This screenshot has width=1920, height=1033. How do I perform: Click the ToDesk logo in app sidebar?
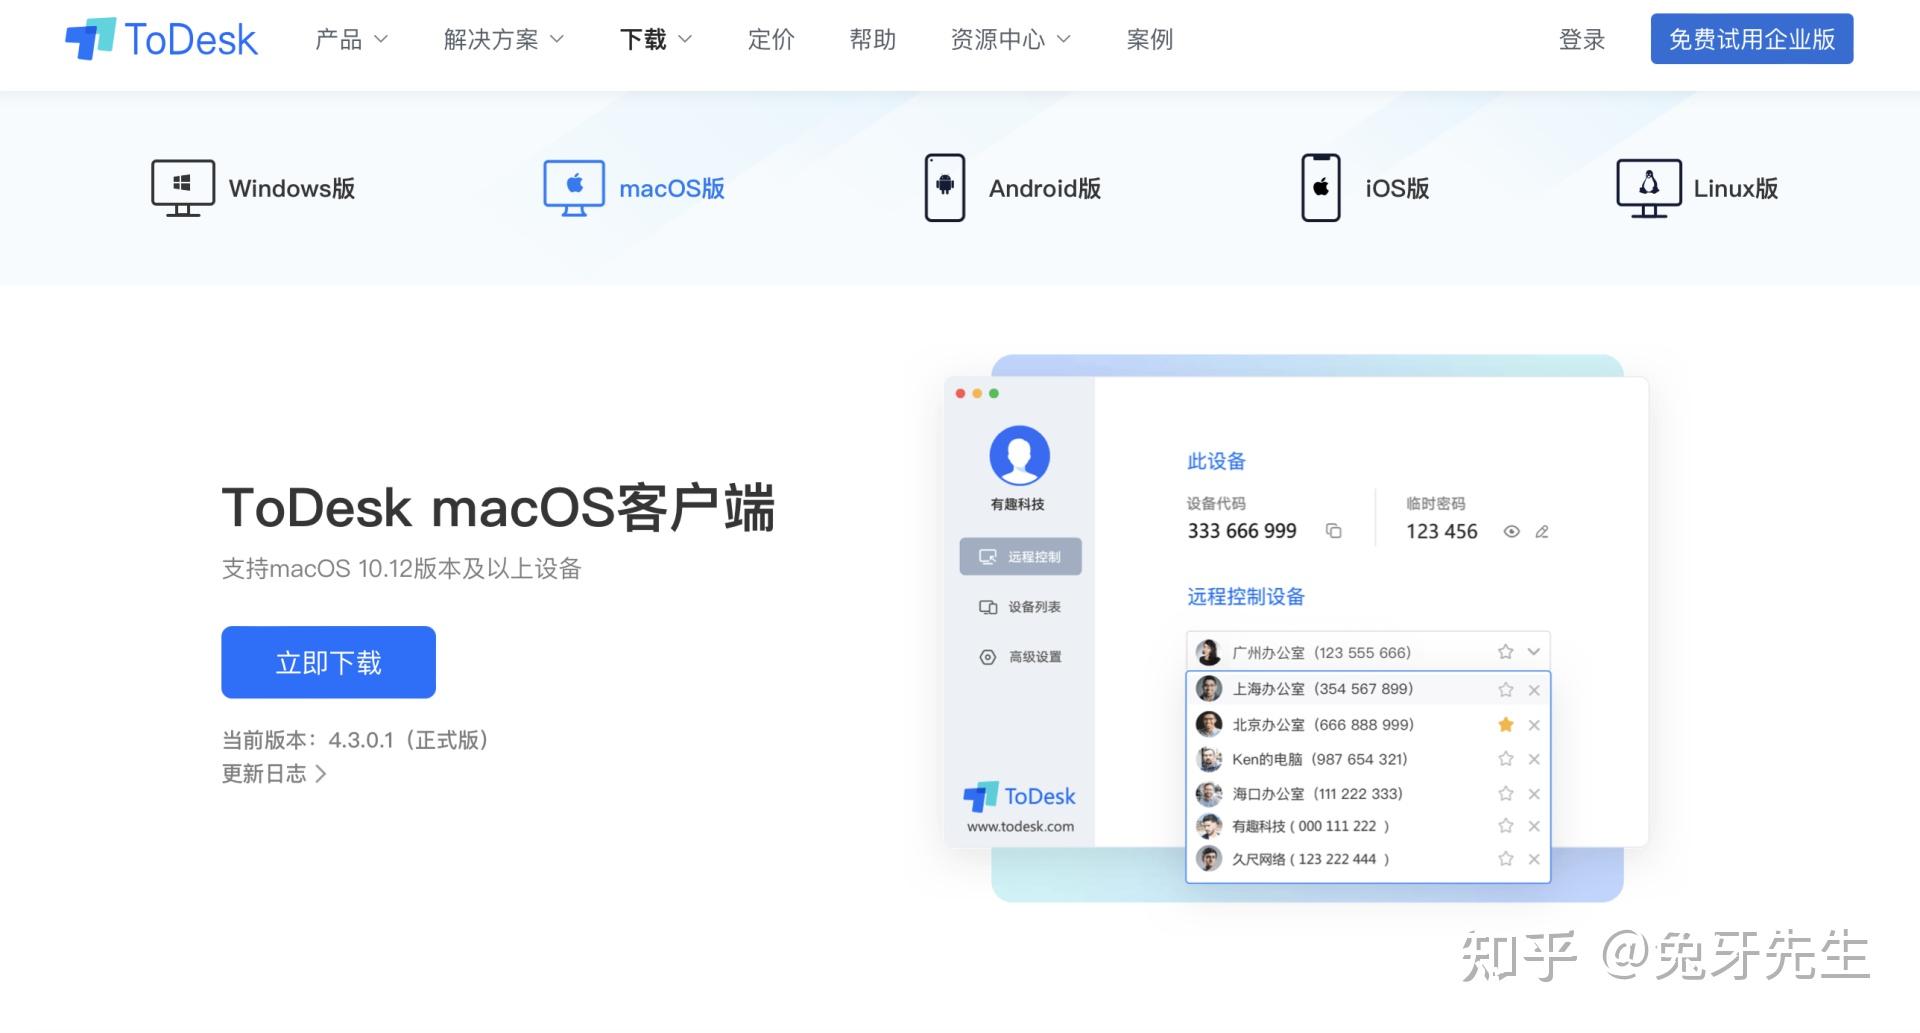[x=1019, y=797]
